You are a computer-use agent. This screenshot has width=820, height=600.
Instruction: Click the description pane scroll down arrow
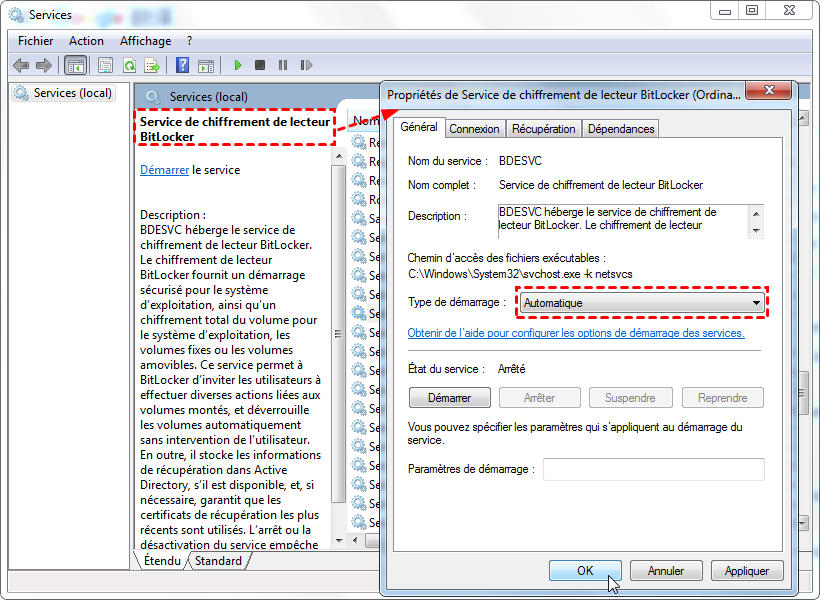pos(339,540)
